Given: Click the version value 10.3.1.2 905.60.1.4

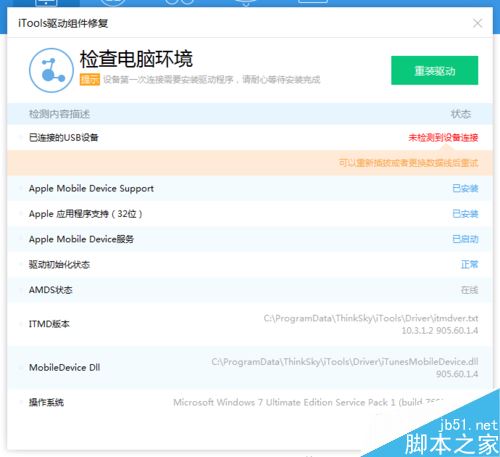Looking at the screenshot, I should 440,330.
